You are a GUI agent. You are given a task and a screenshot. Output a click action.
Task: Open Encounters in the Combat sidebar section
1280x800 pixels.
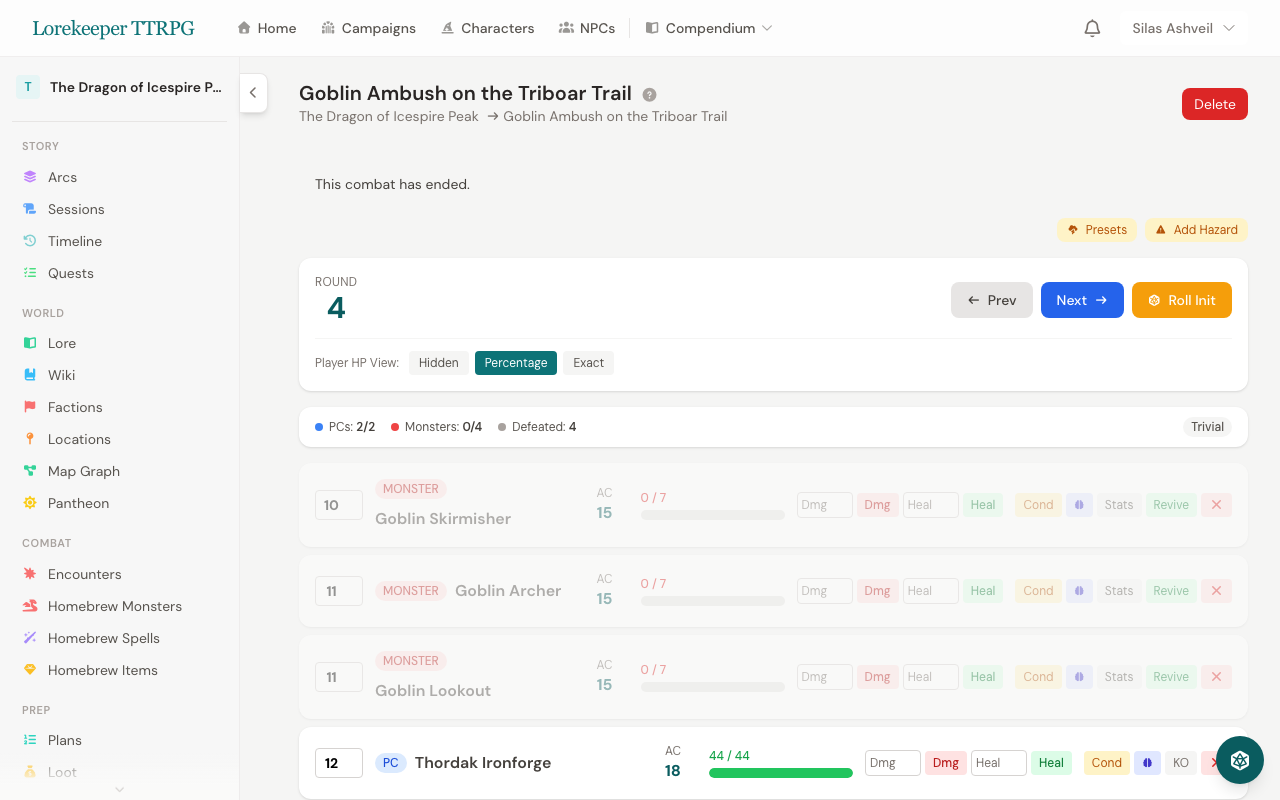click(x=82, y=574)
